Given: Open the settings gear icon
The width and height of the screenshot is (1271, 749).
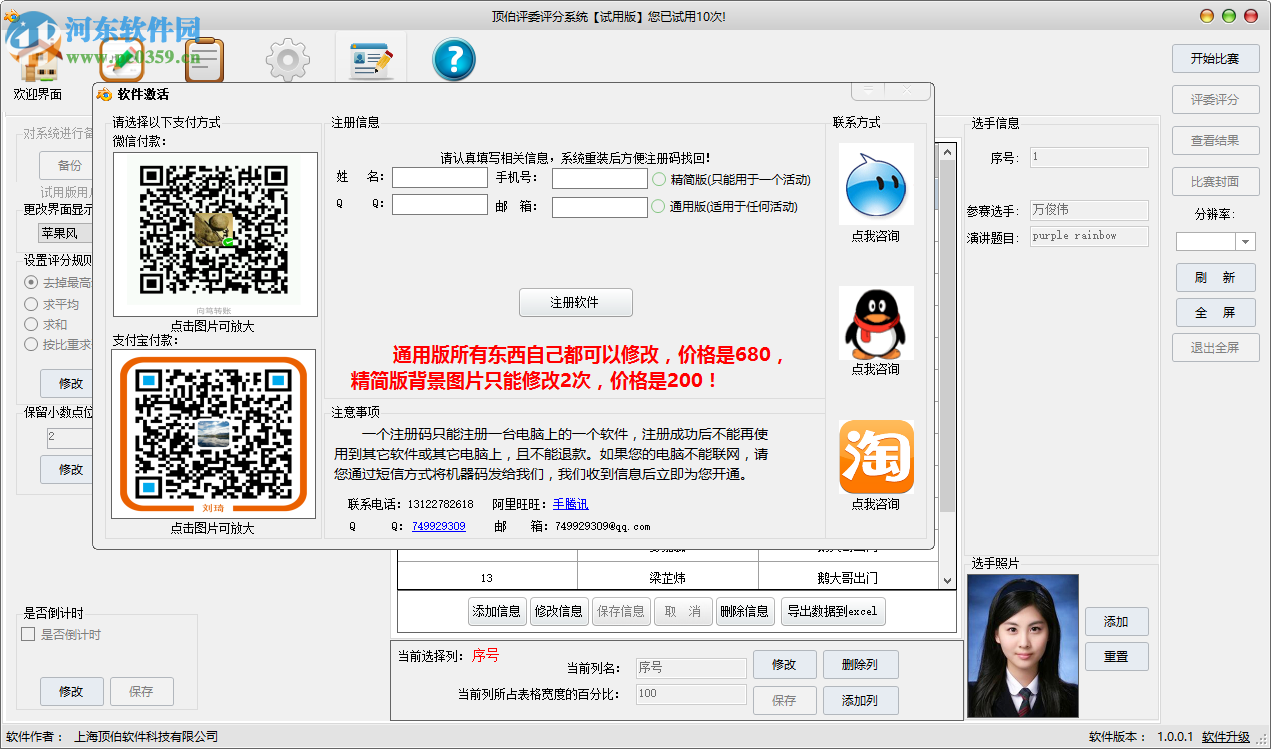Looking at the screenshot, I should (288, 58).
